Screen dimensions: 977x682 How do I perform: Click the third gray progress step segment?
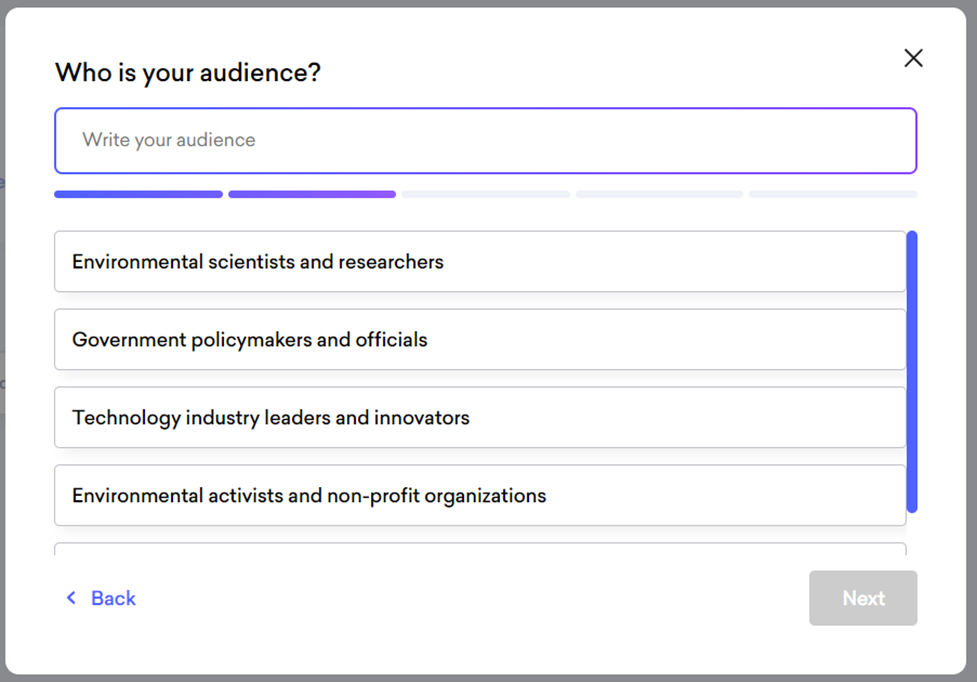pyautogui.click(x=486, y=194)
